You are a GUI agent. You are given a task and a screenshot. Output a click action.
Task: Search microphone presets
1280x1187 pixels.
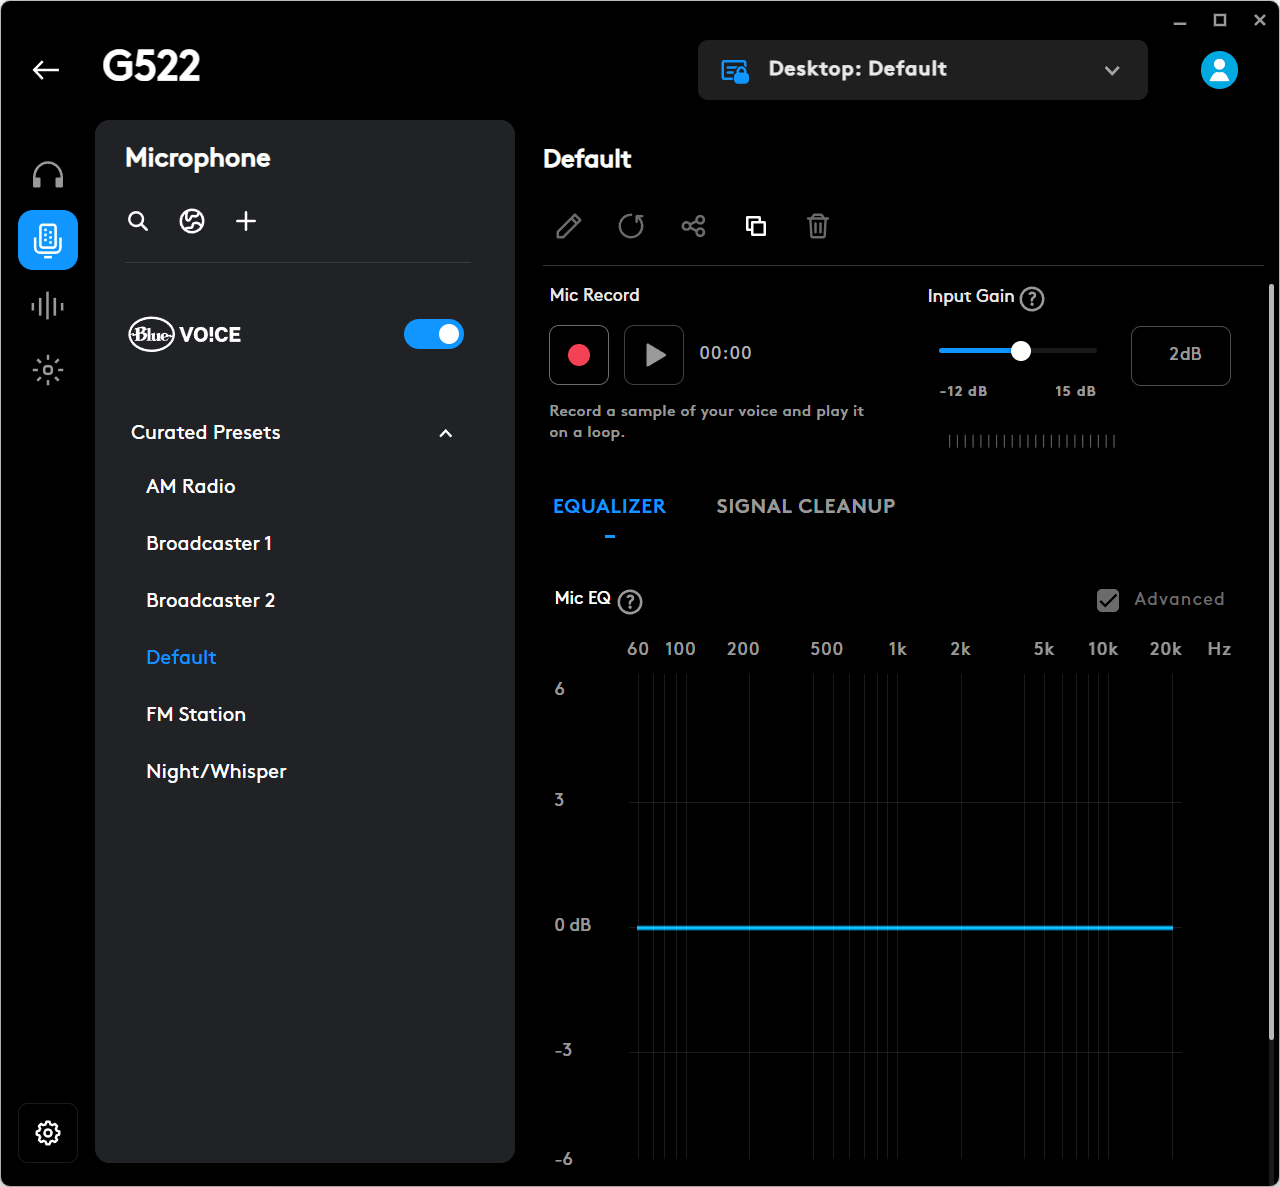tap(138, 221)
